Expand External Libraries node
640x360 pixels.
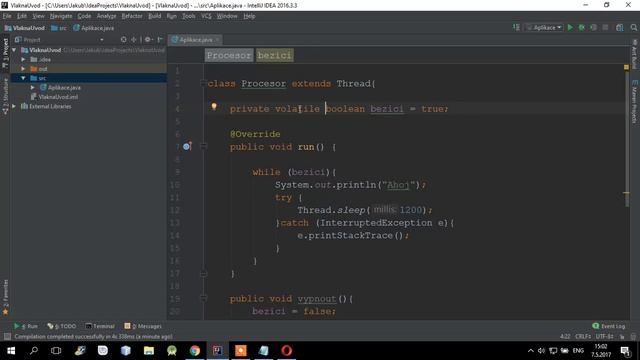(14, 106)
